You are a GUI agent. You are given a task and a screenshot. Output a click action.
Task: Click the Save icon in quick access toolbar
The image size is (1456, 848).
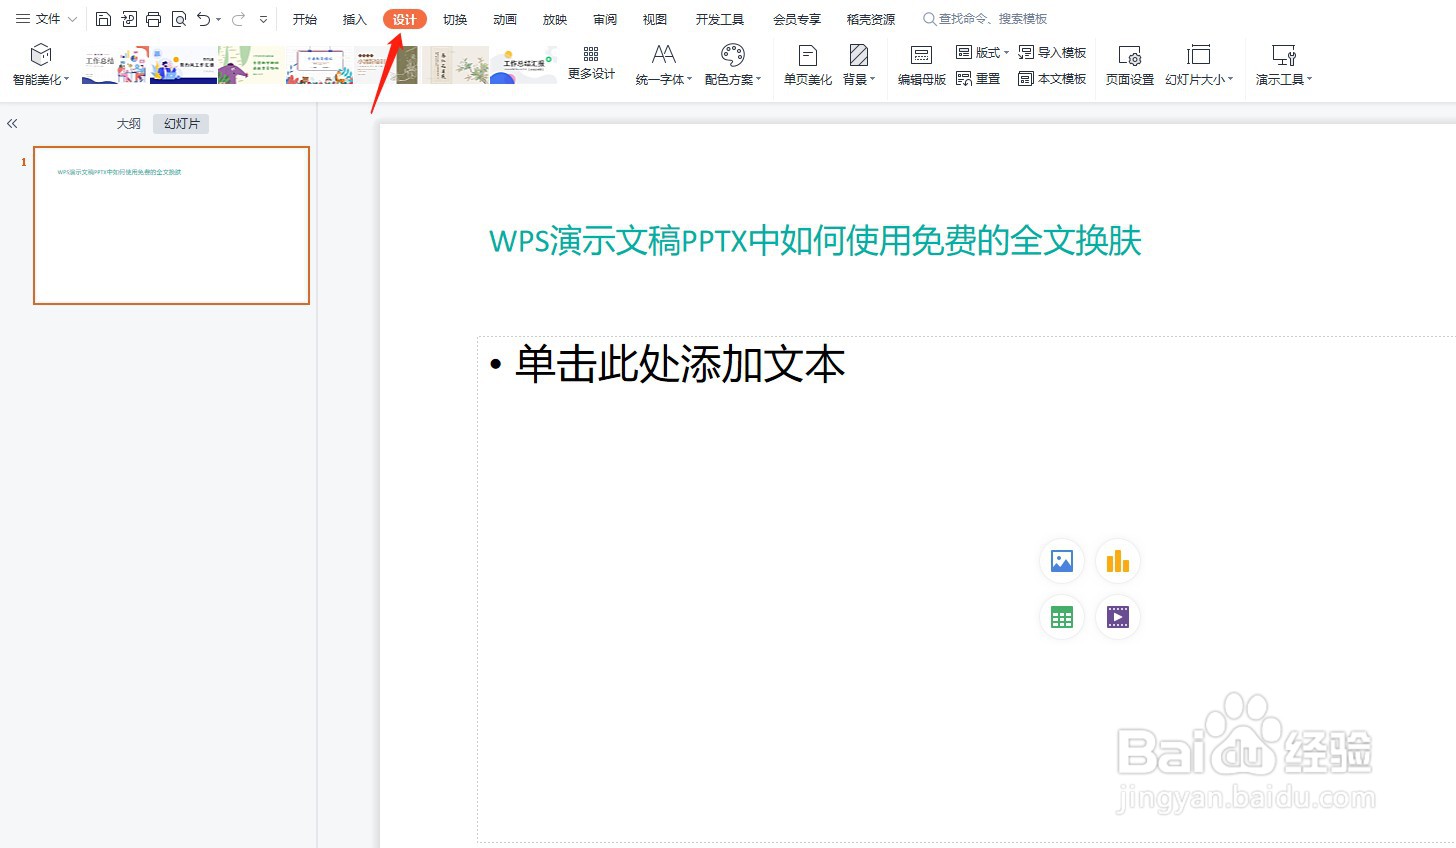pyautogui.click(x=103, y=19)
